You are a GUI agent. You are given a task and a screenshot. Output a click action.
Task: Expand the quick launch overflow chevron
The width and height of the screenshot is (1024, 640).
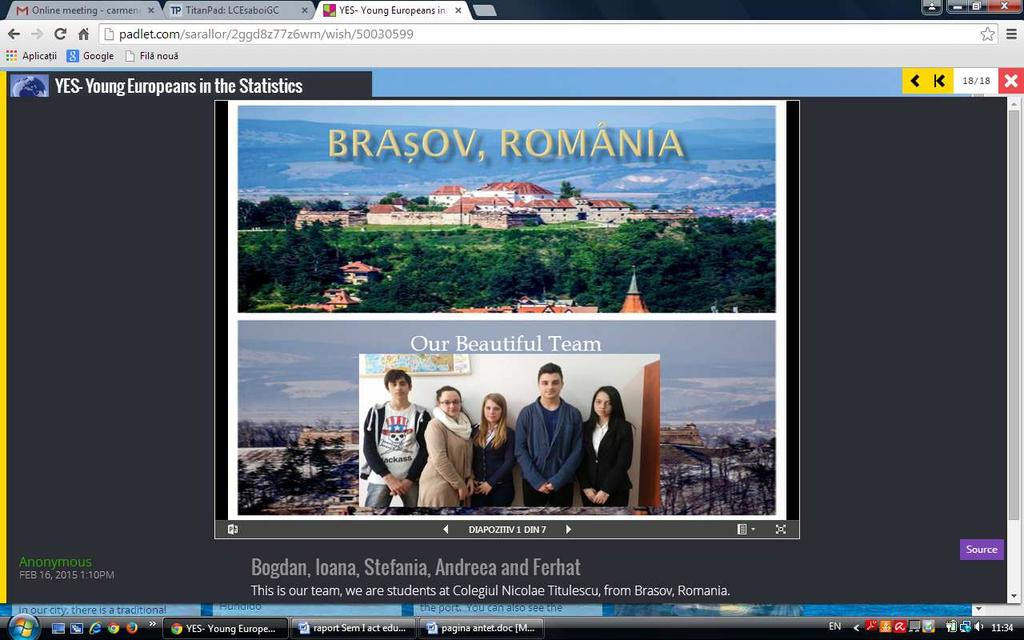pos(153,625)
